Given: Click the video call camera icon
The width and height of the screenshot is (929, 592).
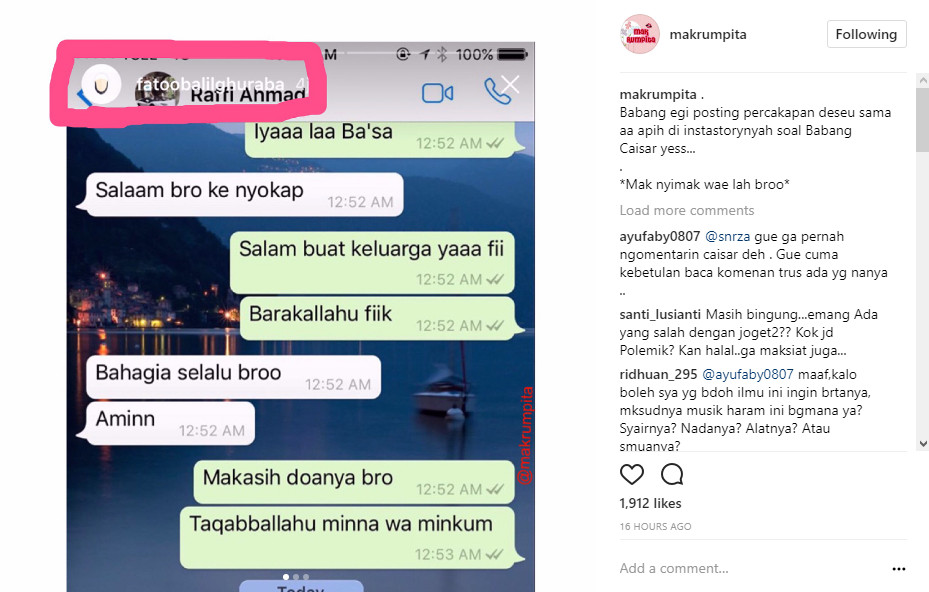Looking at the screenshot, I should coord(437,93).
